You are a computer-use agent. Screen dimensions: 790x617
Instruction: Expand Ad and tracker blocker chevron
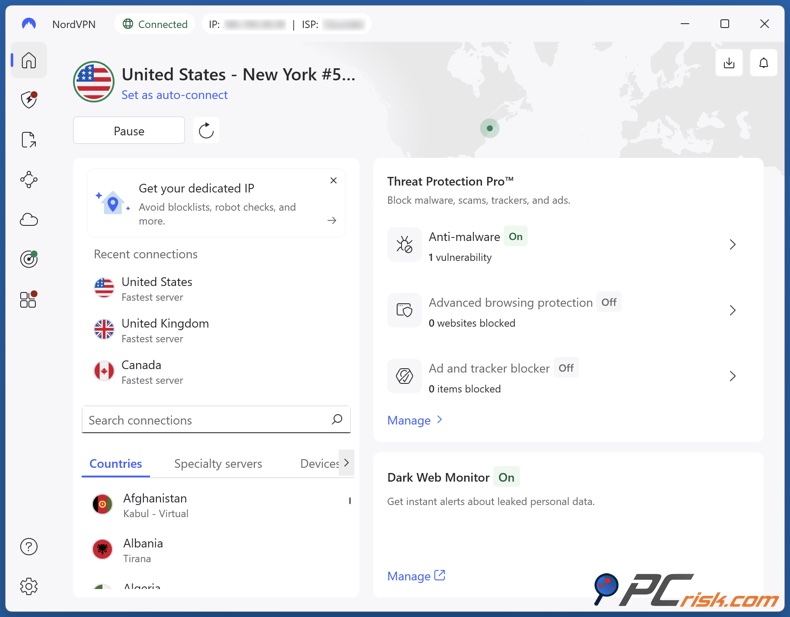point(732,377)
